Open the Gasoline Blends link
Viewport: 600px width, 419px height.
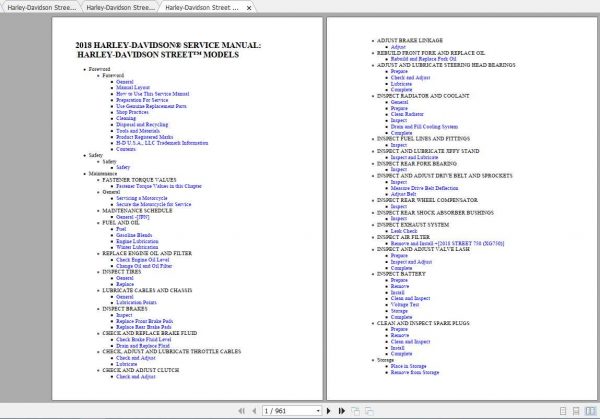tap(134, 235)
